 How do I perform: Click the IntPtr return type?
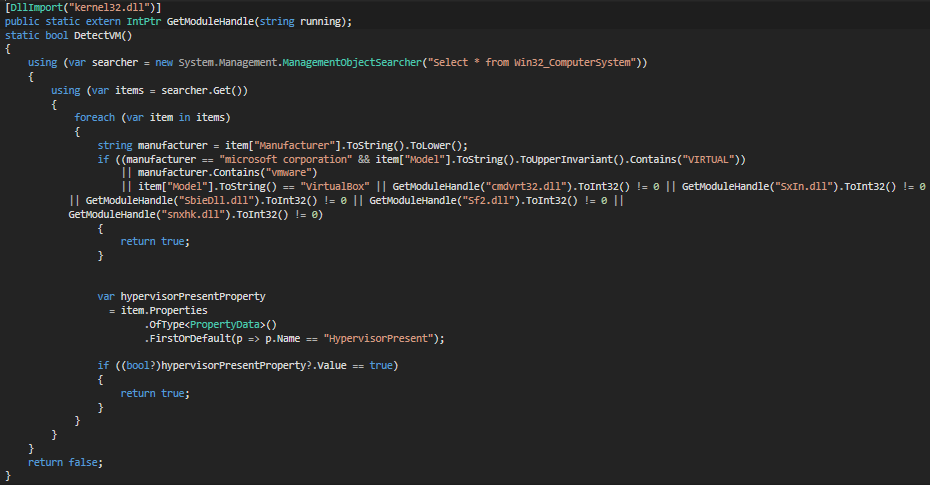coord(142,22)
